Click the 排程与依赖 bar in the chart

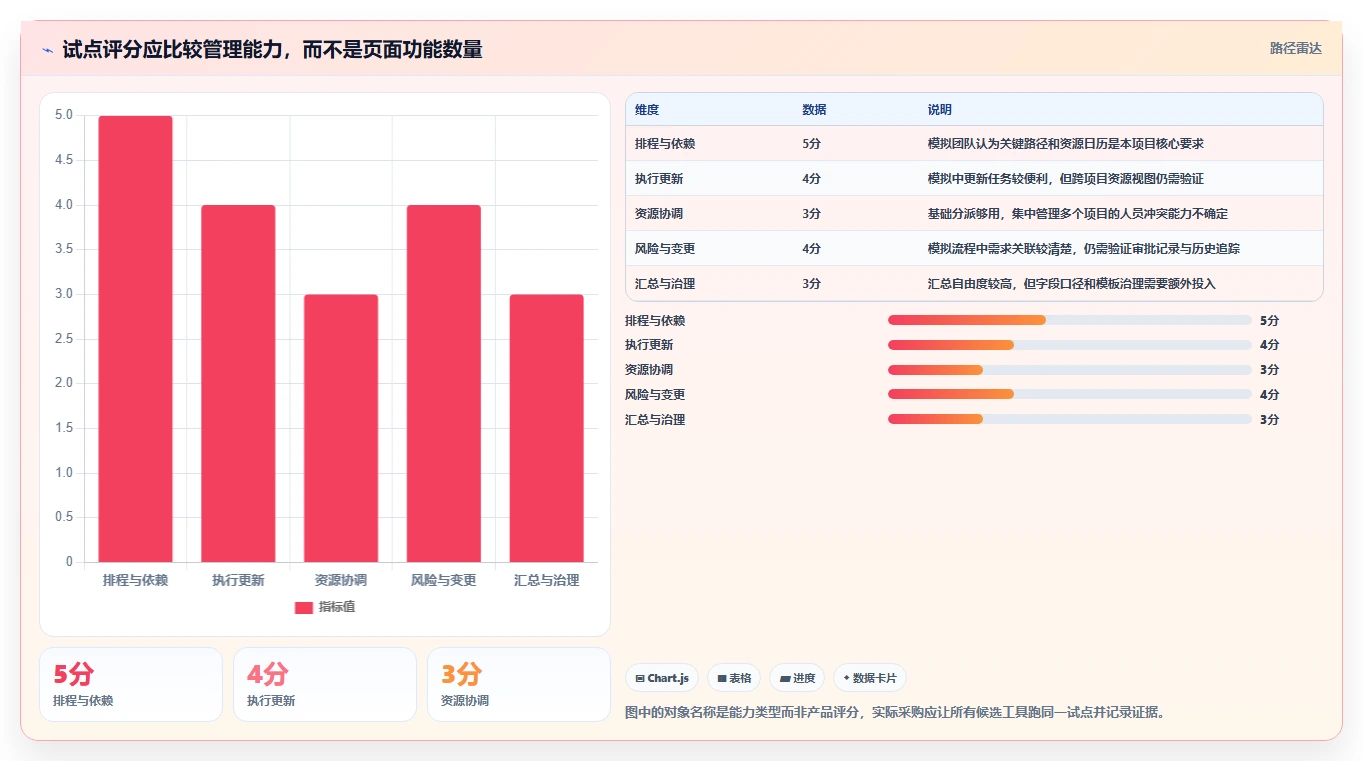coord(135,339)
